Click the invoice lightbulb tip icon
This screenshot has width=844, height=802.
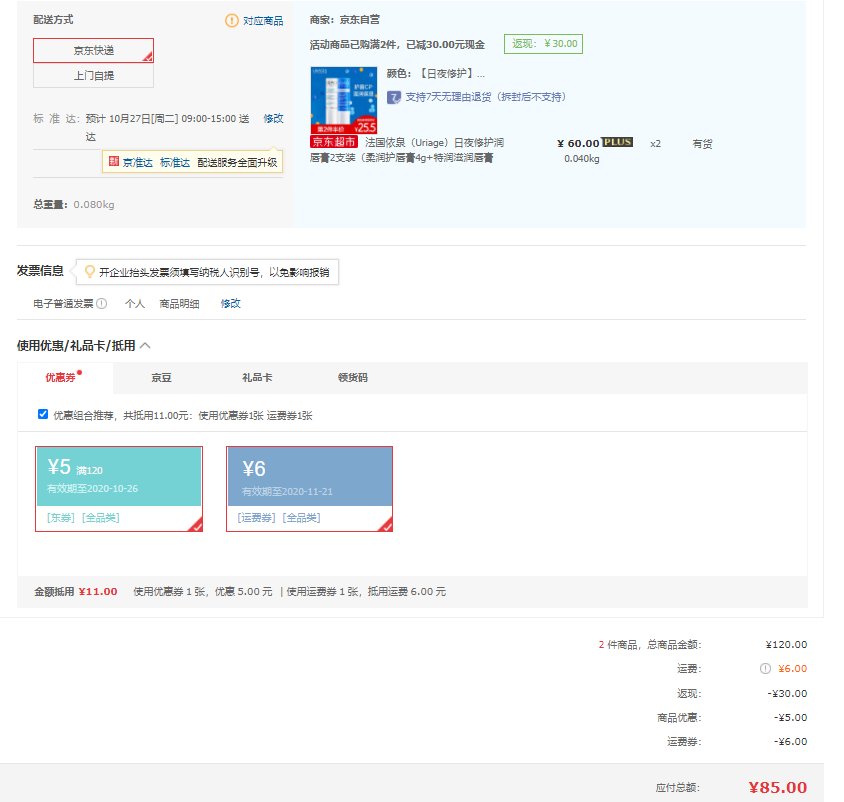[x=90, y=272]
